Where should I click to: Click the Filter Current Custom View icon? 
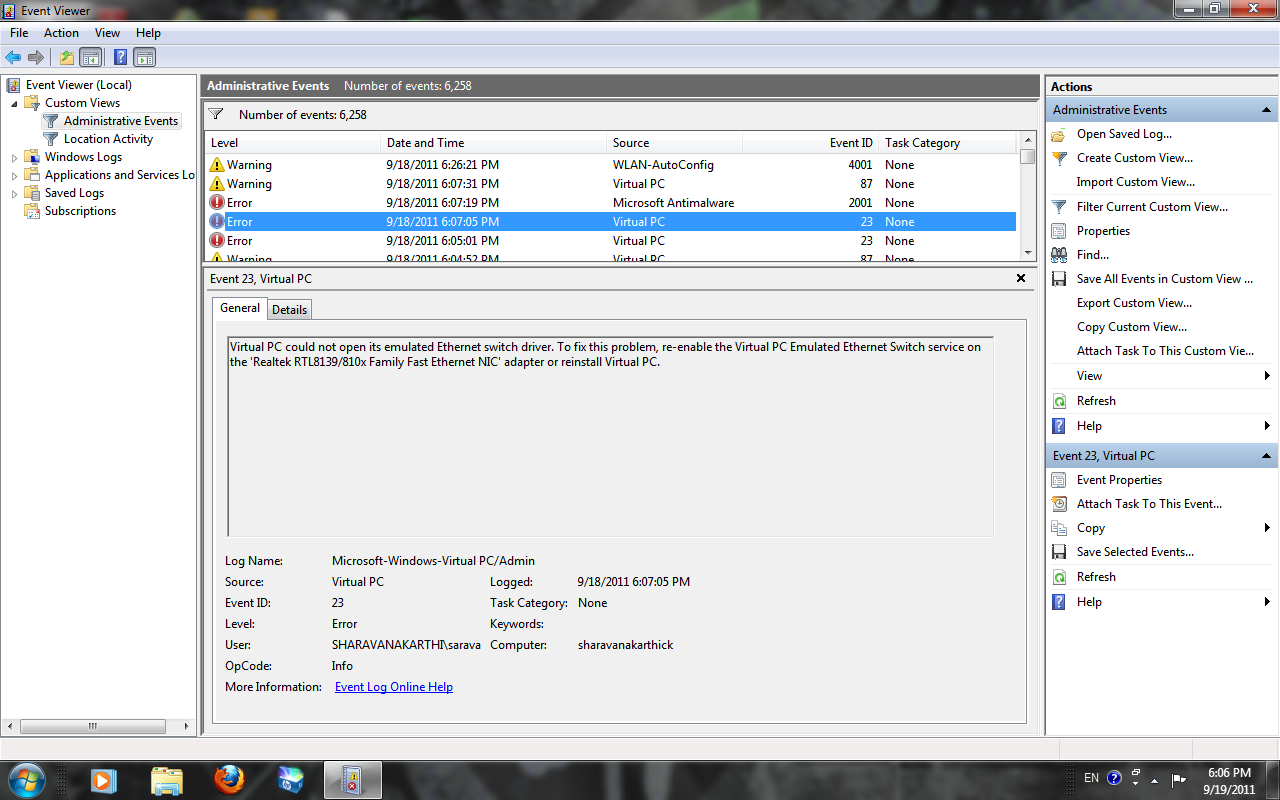tap(1059, 207)
